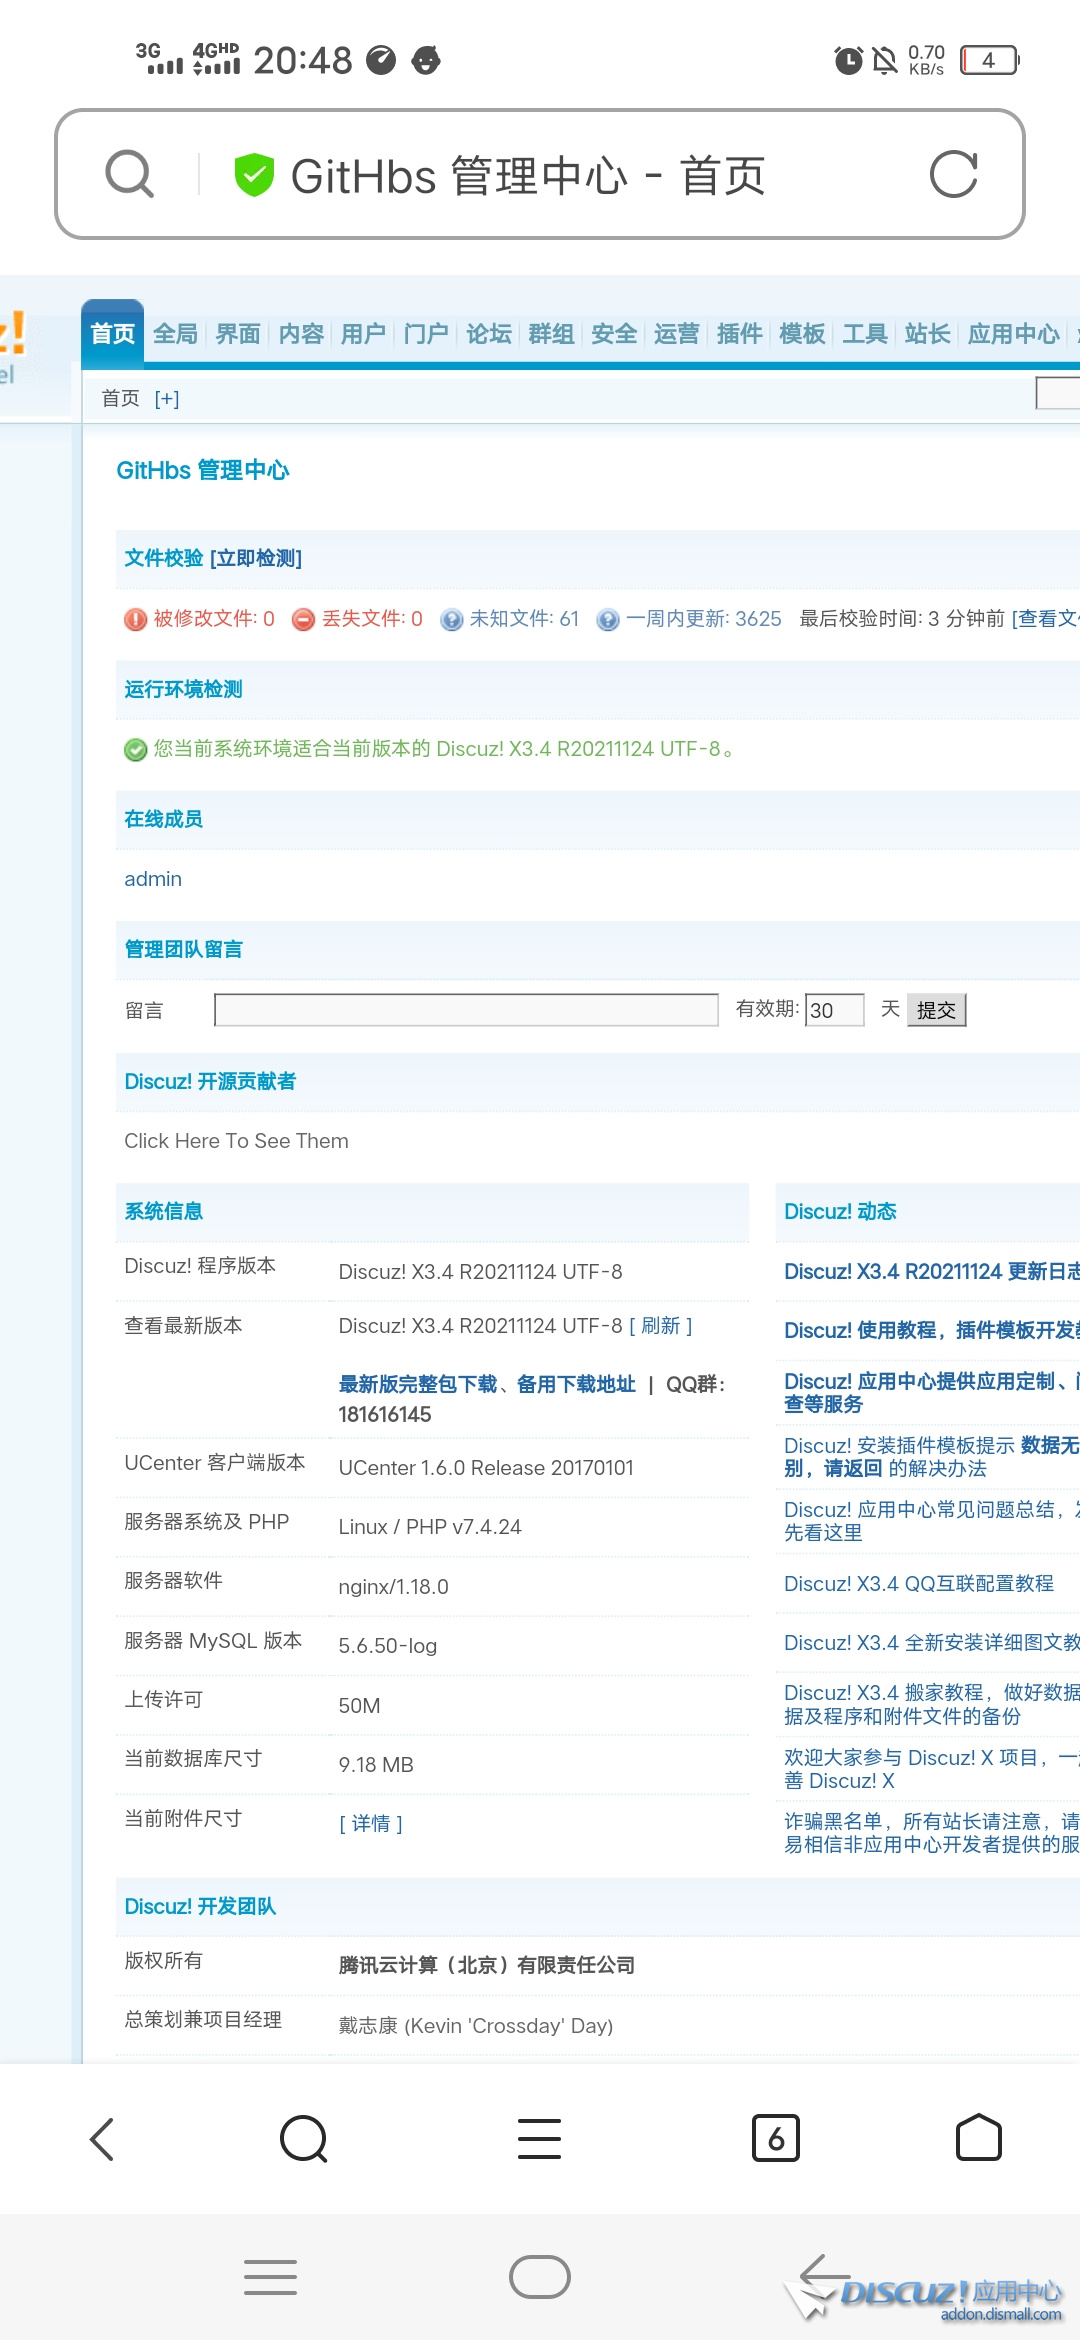Open the 应用中心 tab
The width and height of the screenshot is (1080, 2340).
[x=1014, y=333]
